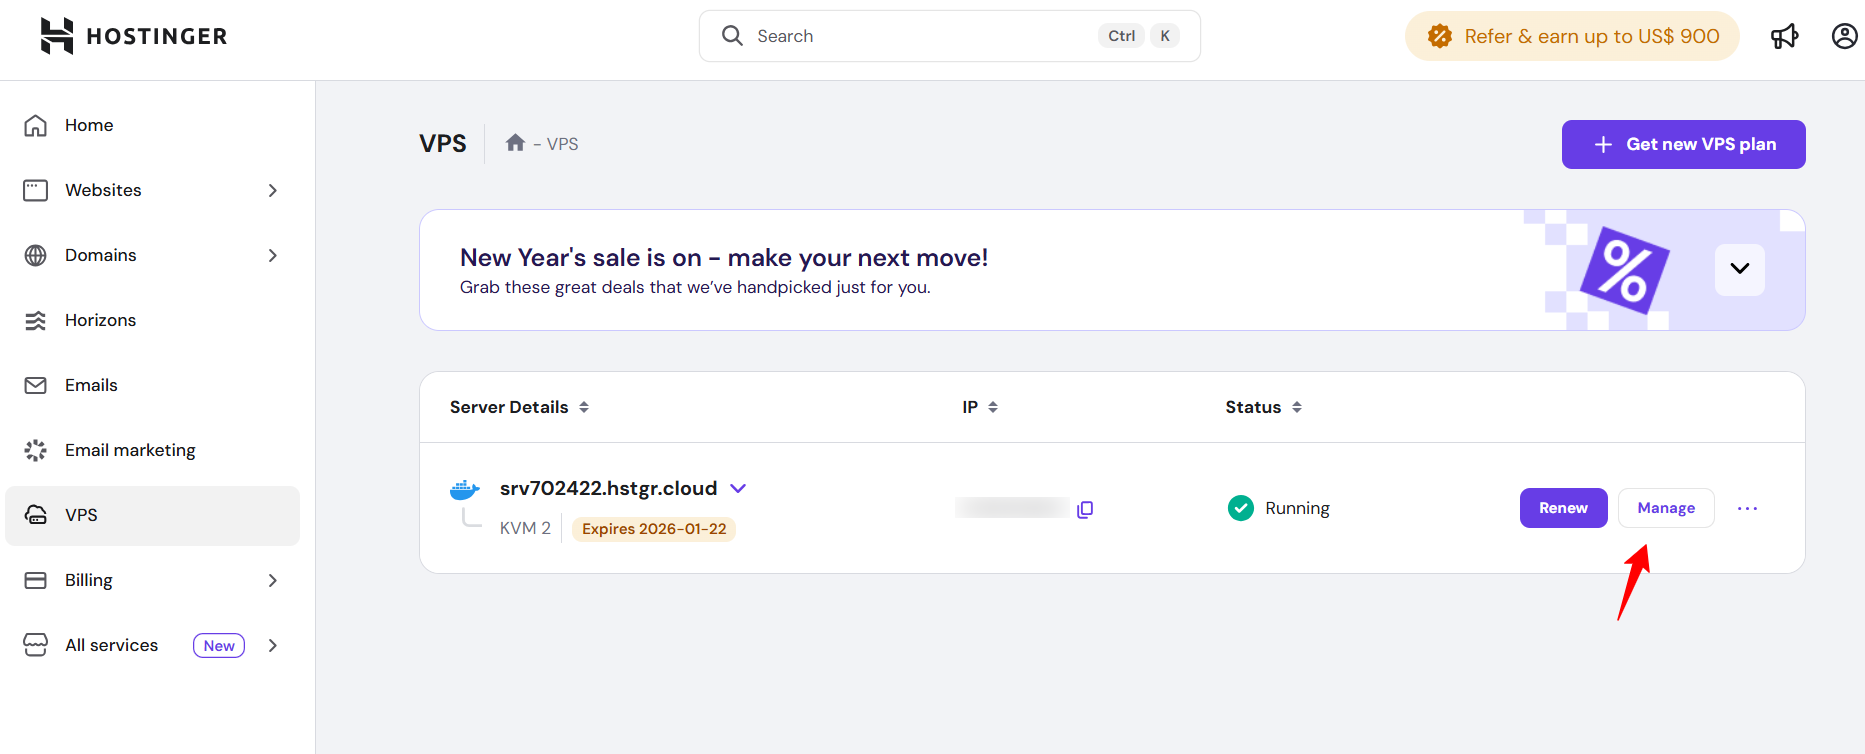Screen dimensions: 1865x754
Task: Click the VPS server icon in sidebar
Action: click(36, 515)
